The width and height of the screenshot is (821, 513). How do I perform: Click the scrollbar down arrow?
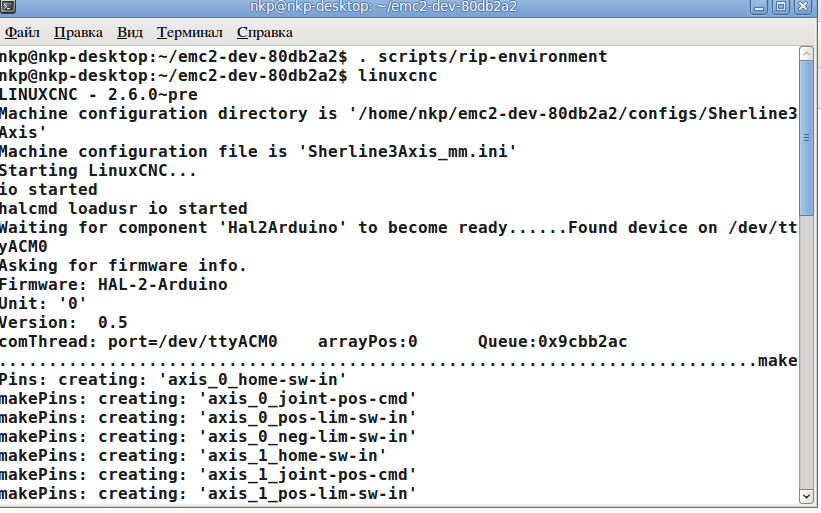807,495
